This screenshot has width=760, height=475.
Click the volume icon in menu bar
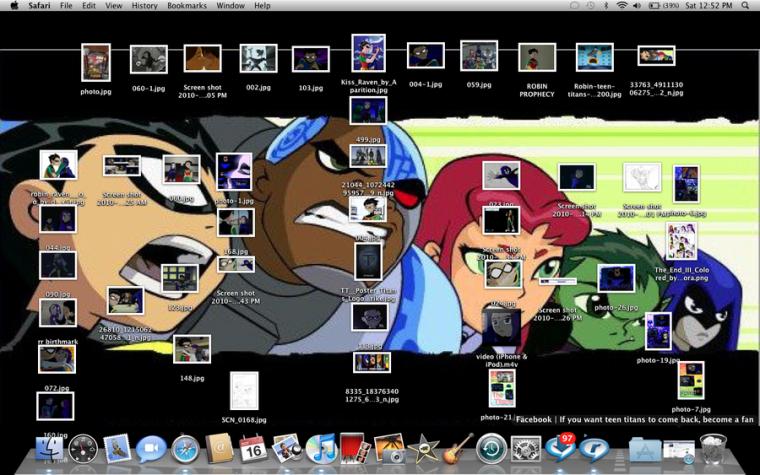[x=636, y=5]
